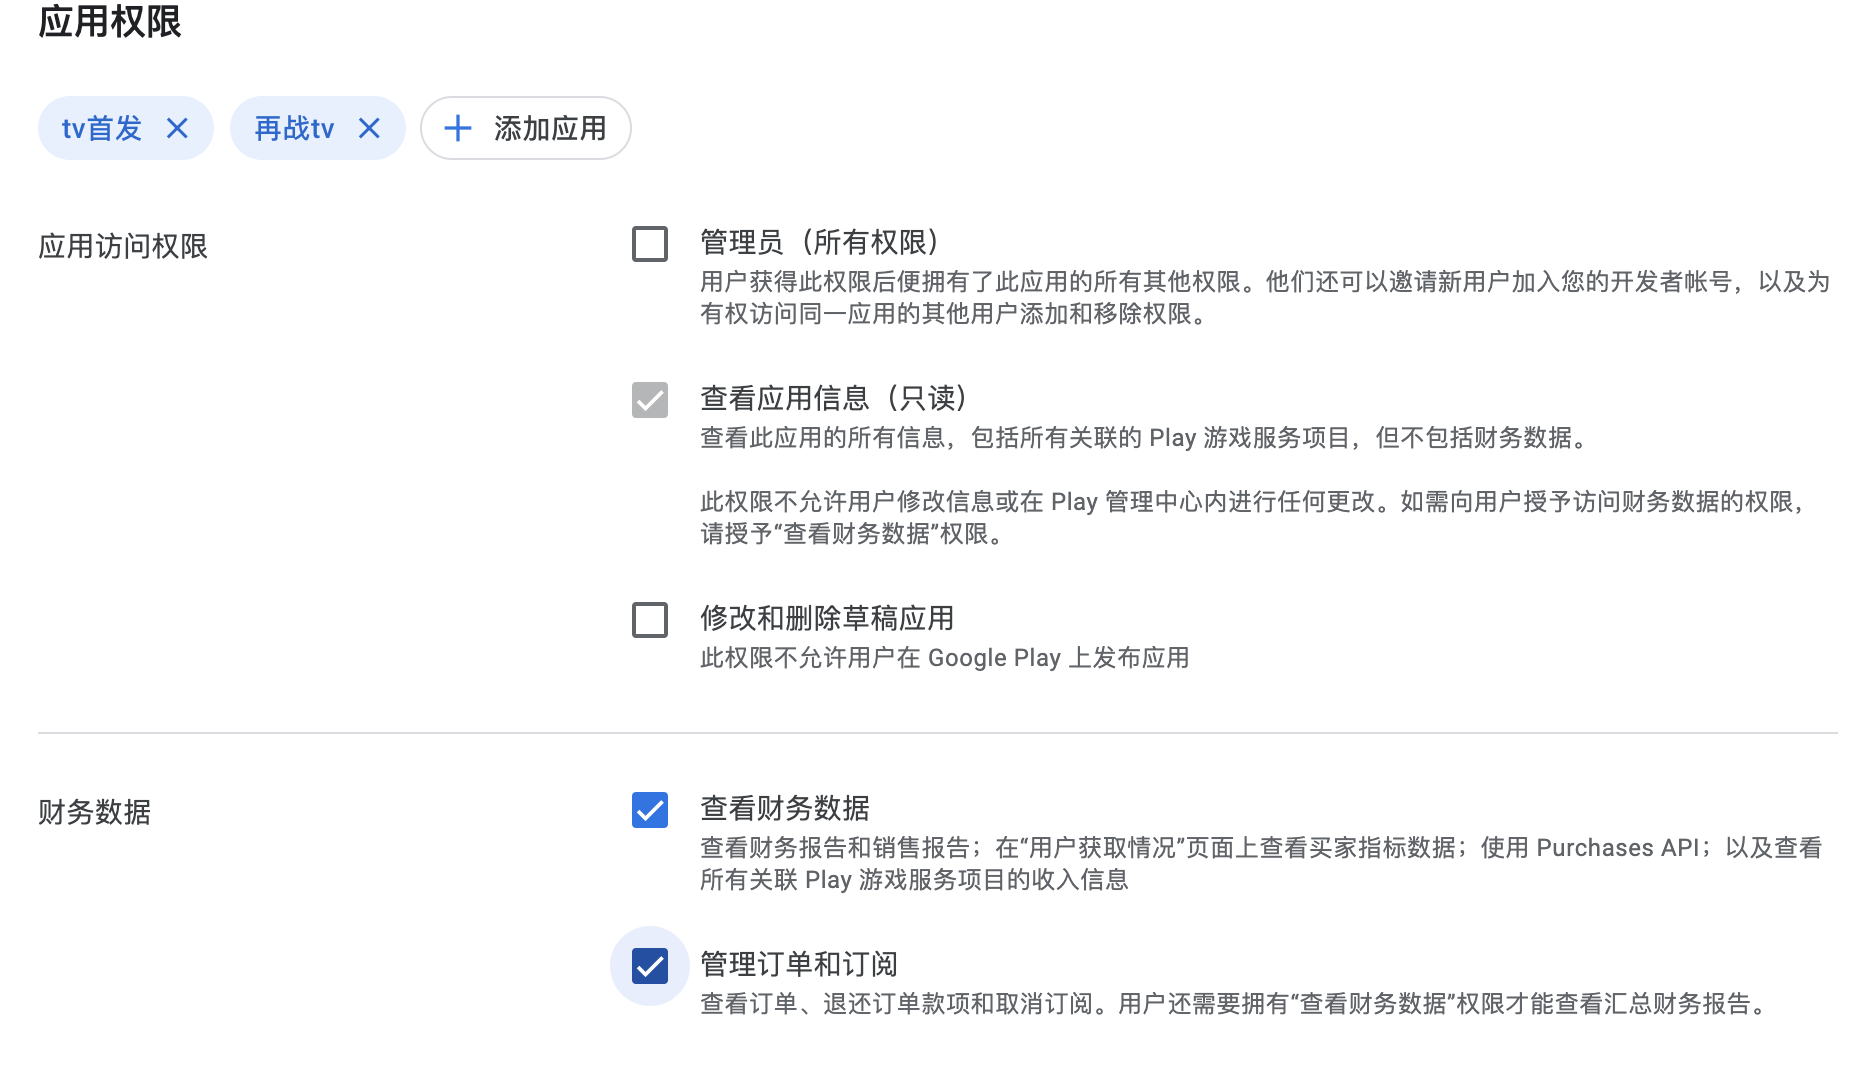Click the grayed-out 查看应用信息（只读）checkbox

pos(649,398)
